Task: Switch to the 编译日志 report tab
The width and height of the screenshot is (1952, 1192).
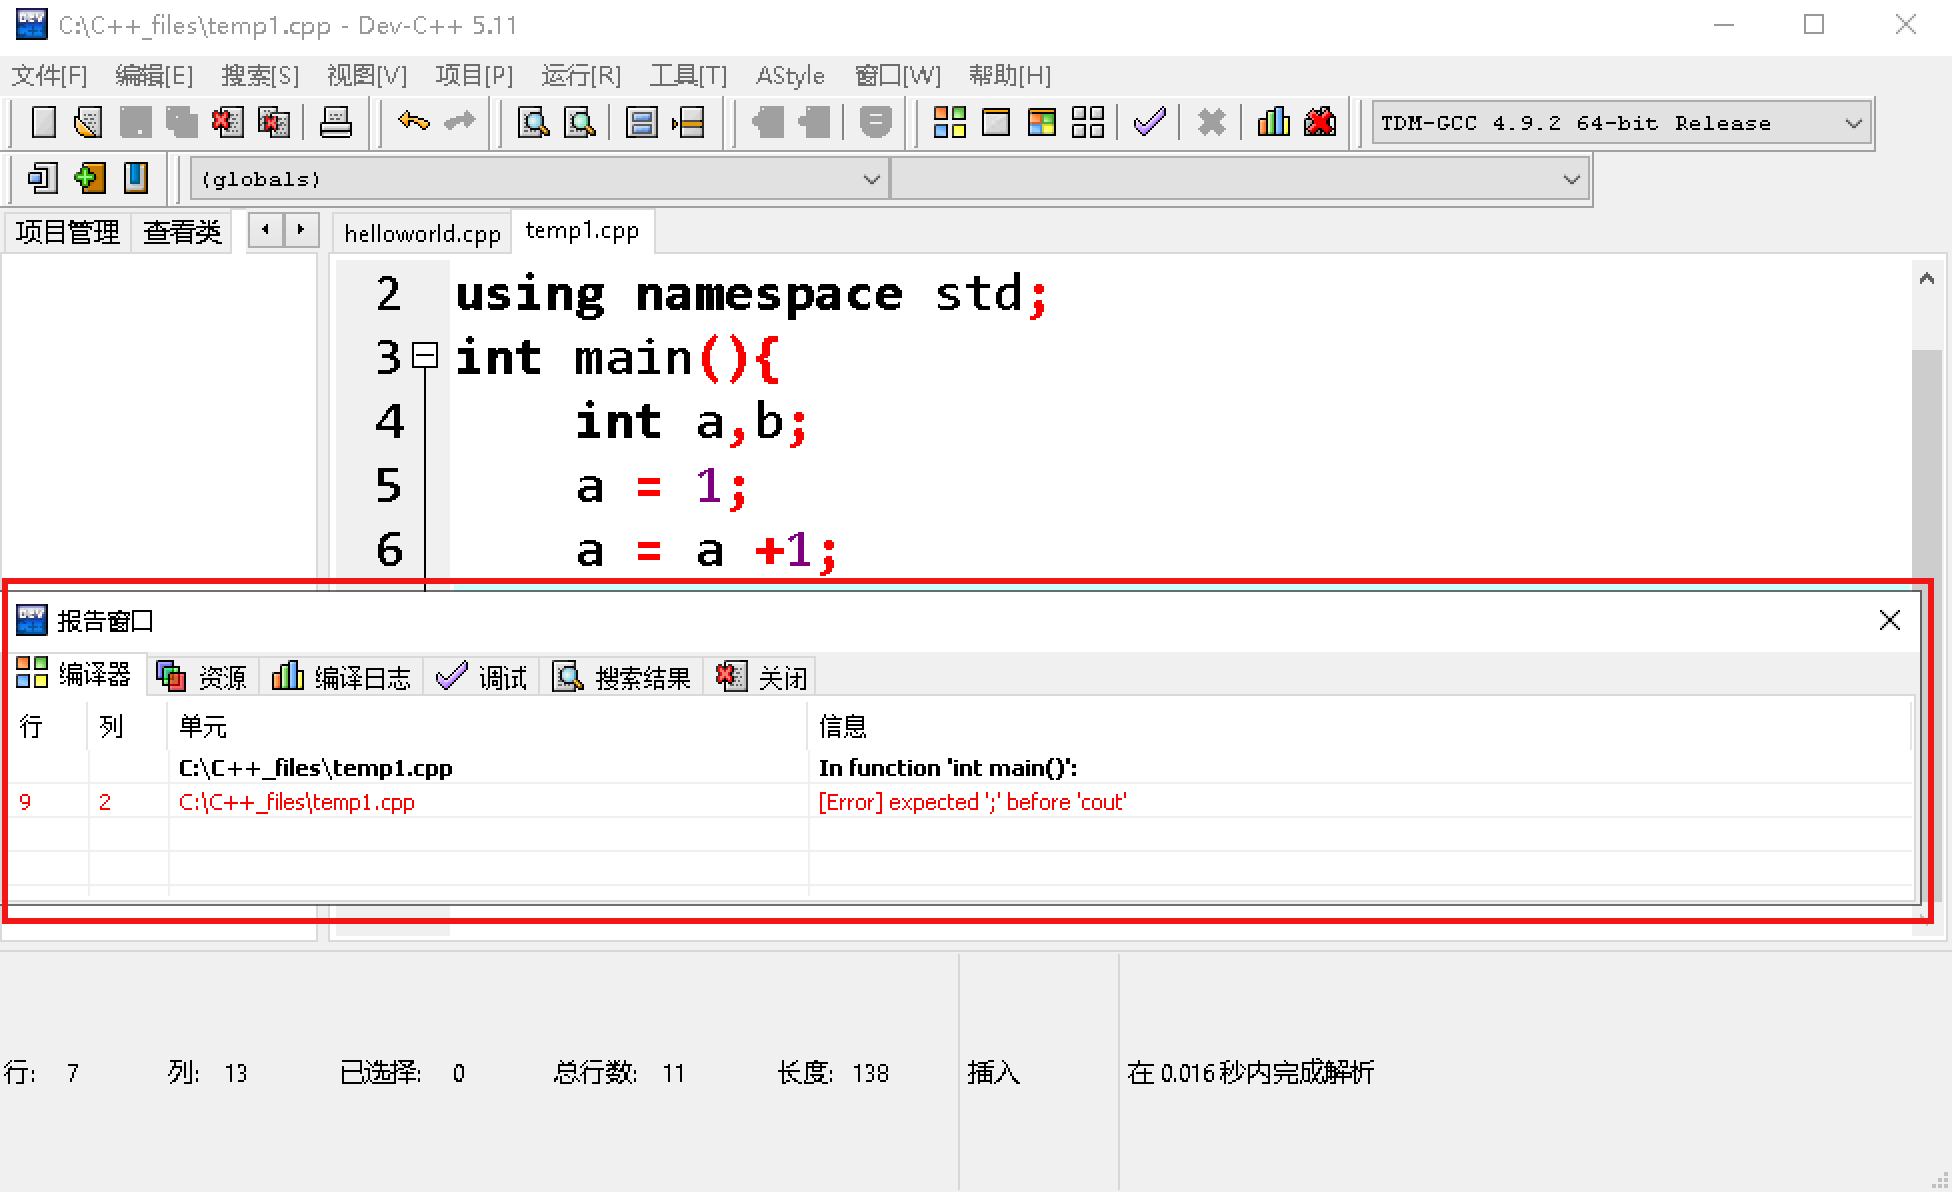Action: (342, 678)
